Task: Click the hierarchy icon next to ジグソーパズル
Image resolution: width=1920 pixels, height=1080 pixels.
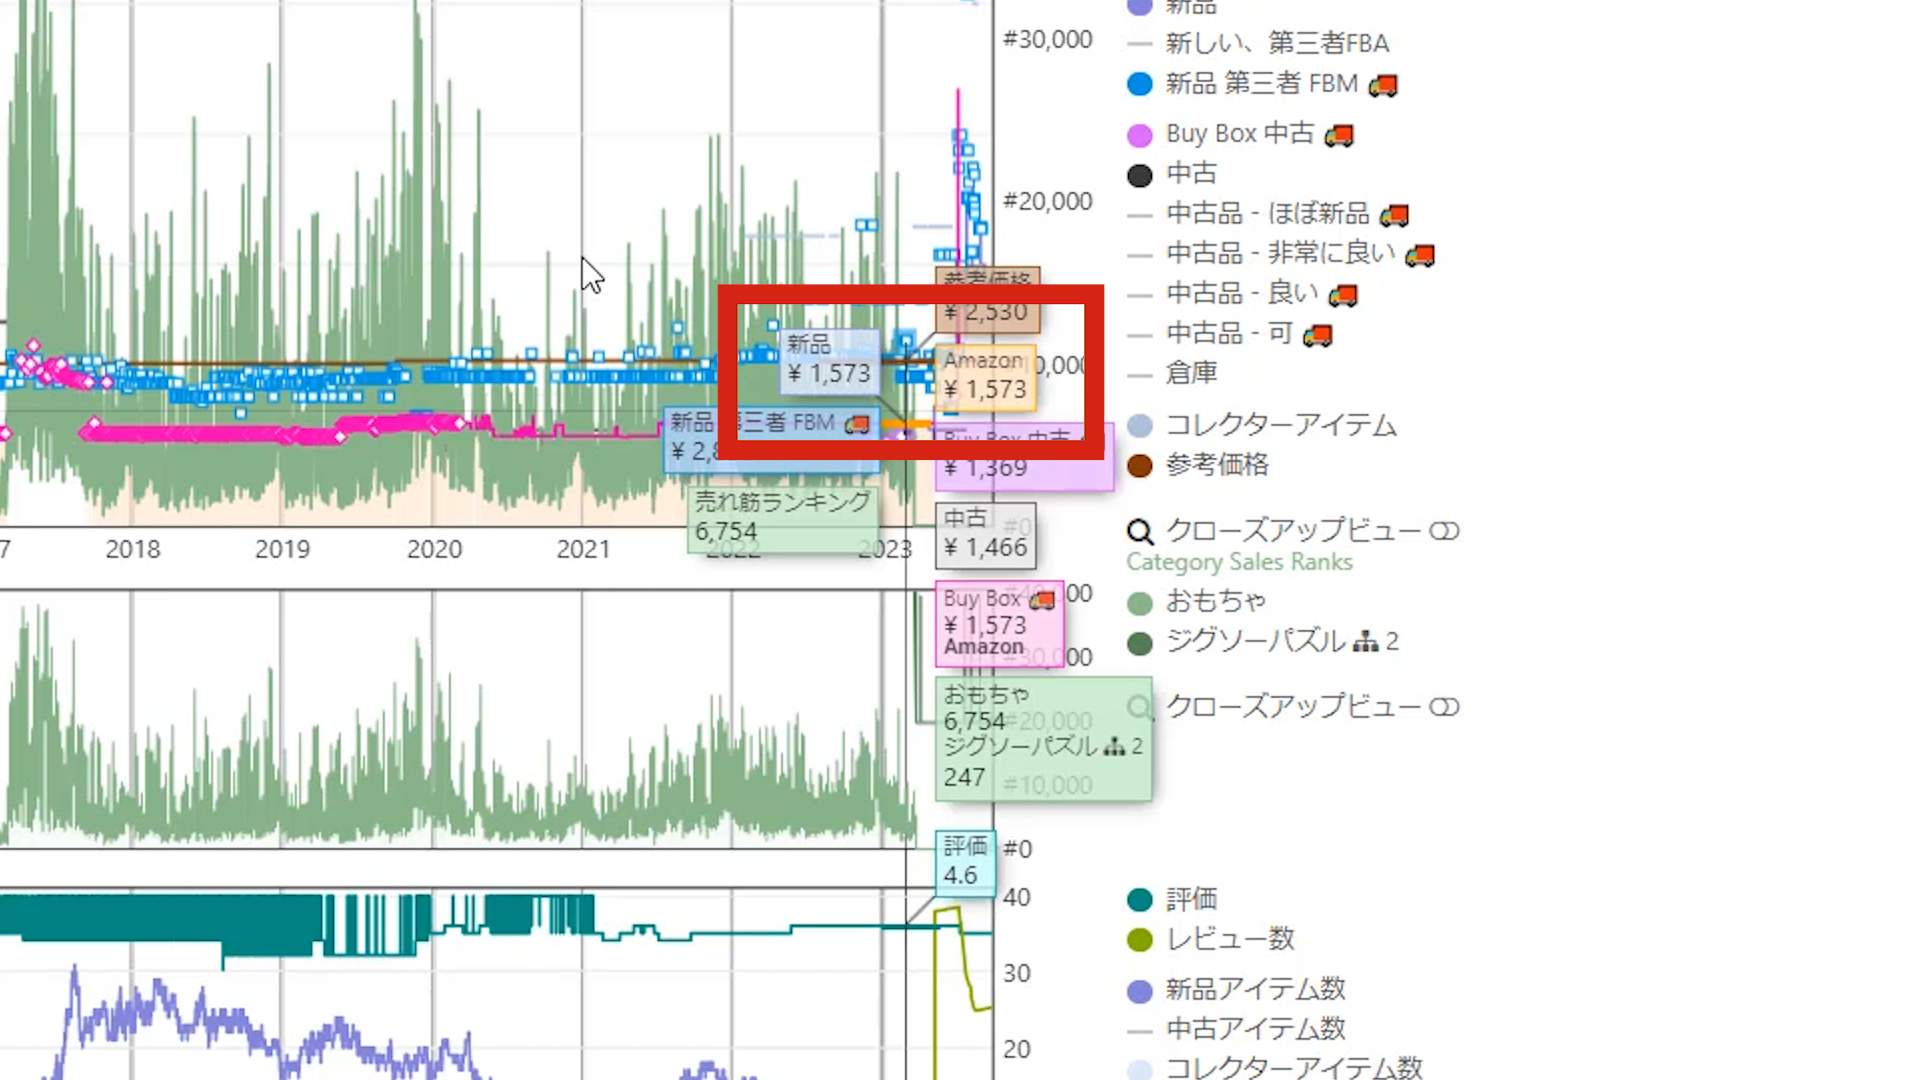Action: [1365, 642]
